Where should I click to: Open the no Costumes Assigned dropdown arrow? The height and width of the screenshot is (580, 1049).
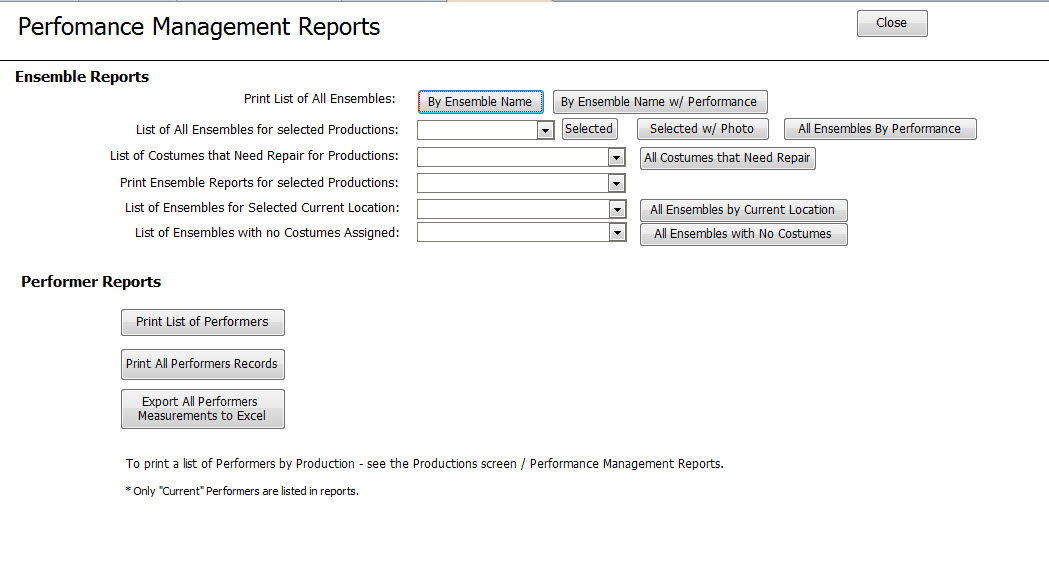click(x=617, y=232)
